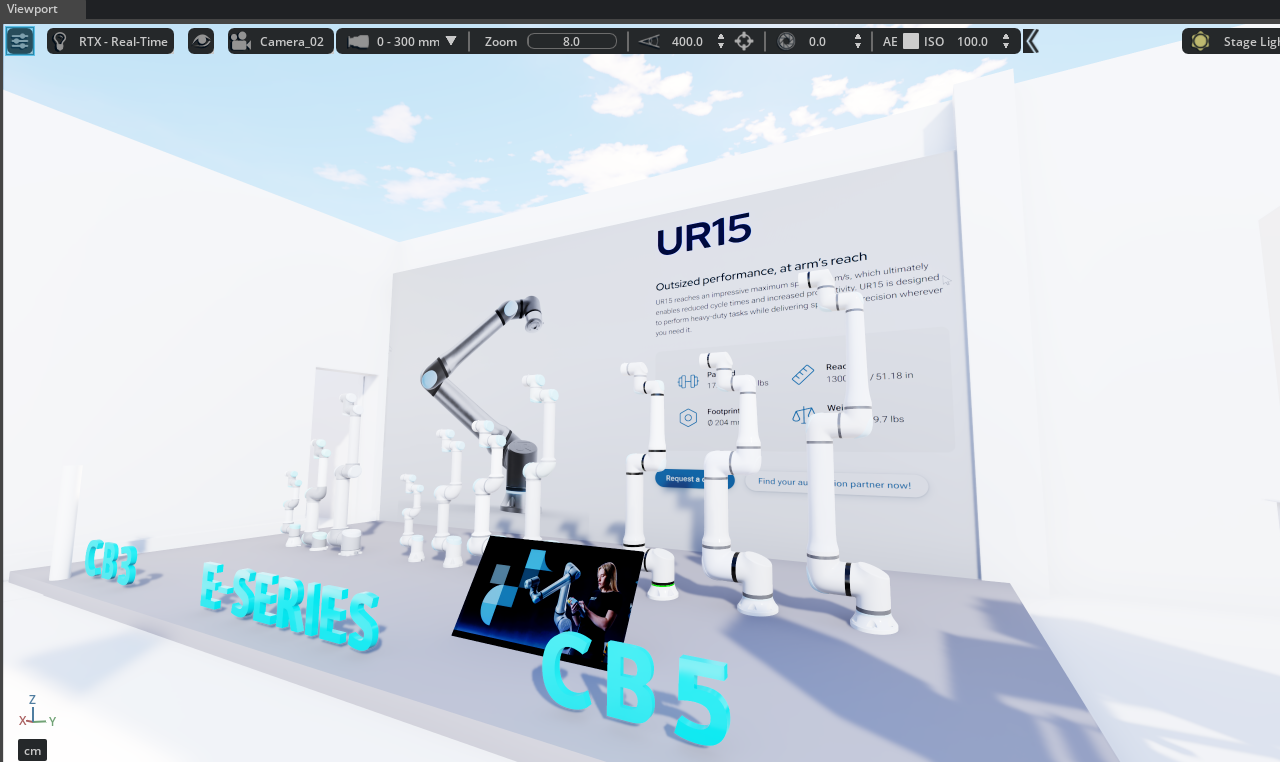Click the ISO value field 100.0

[972, 41]
